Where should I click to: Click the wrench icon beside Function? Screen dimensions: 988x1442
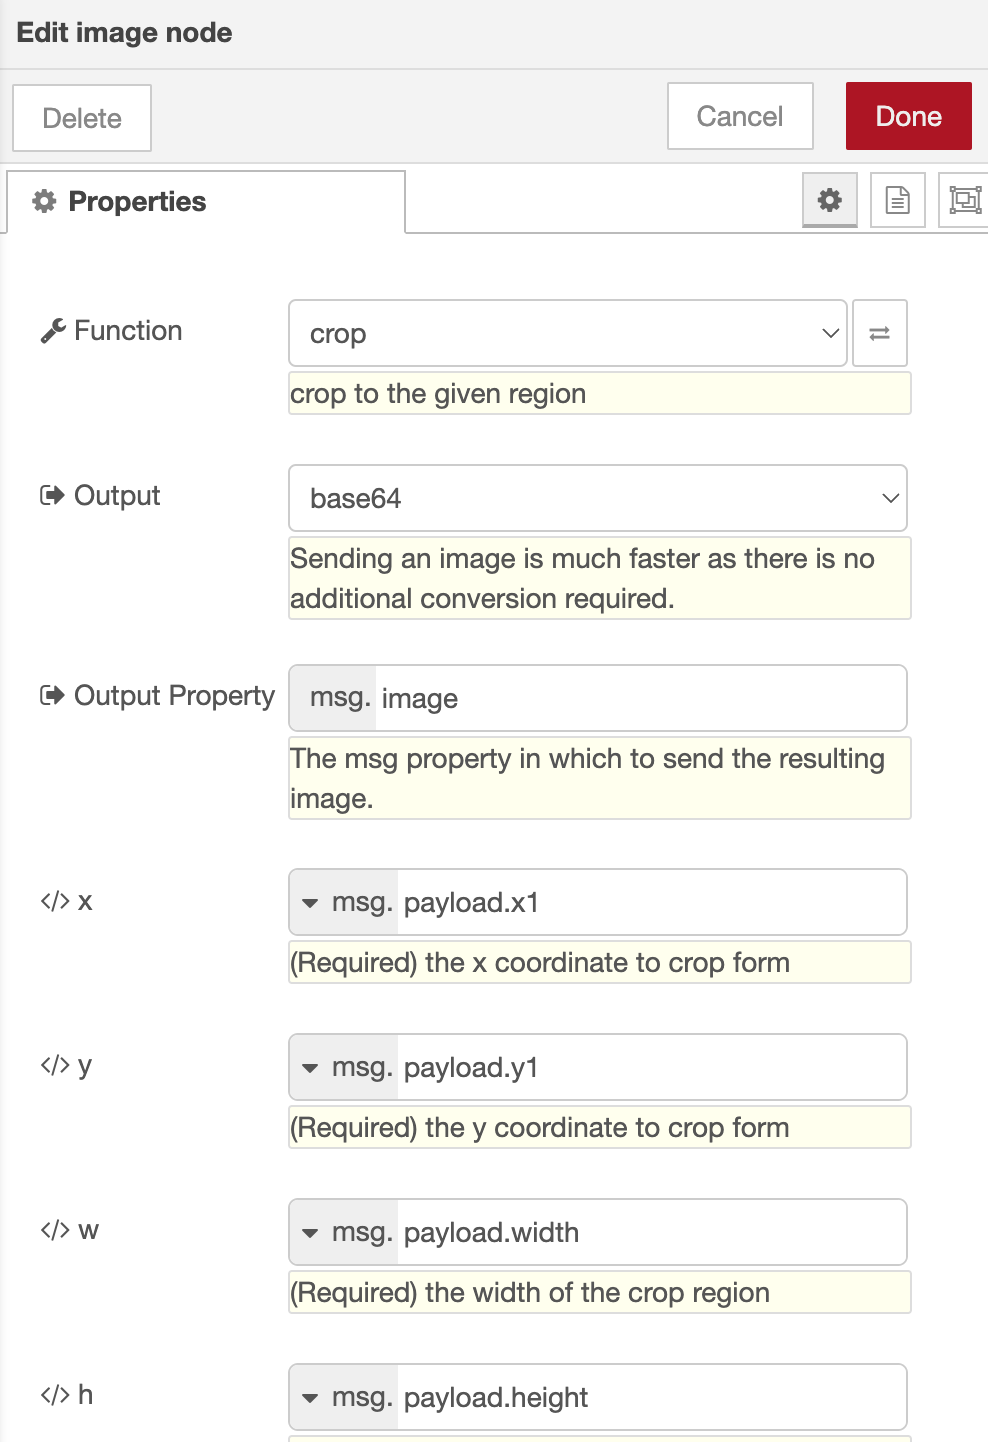click(x=53, y=331)
